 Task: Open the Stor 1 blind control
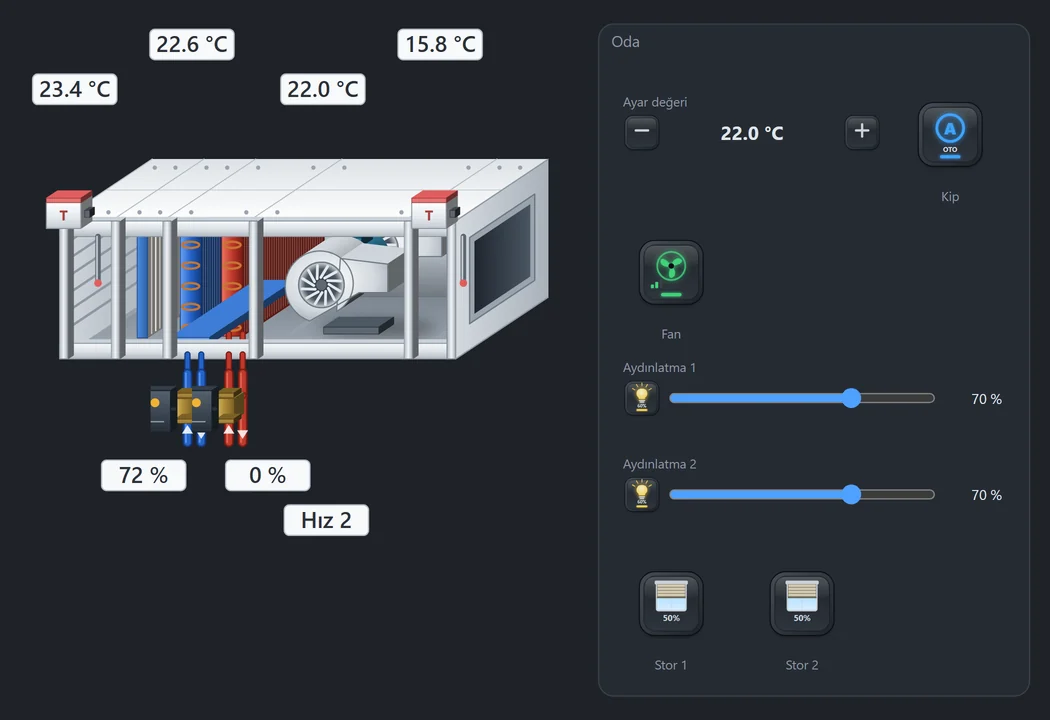[671, 603]
